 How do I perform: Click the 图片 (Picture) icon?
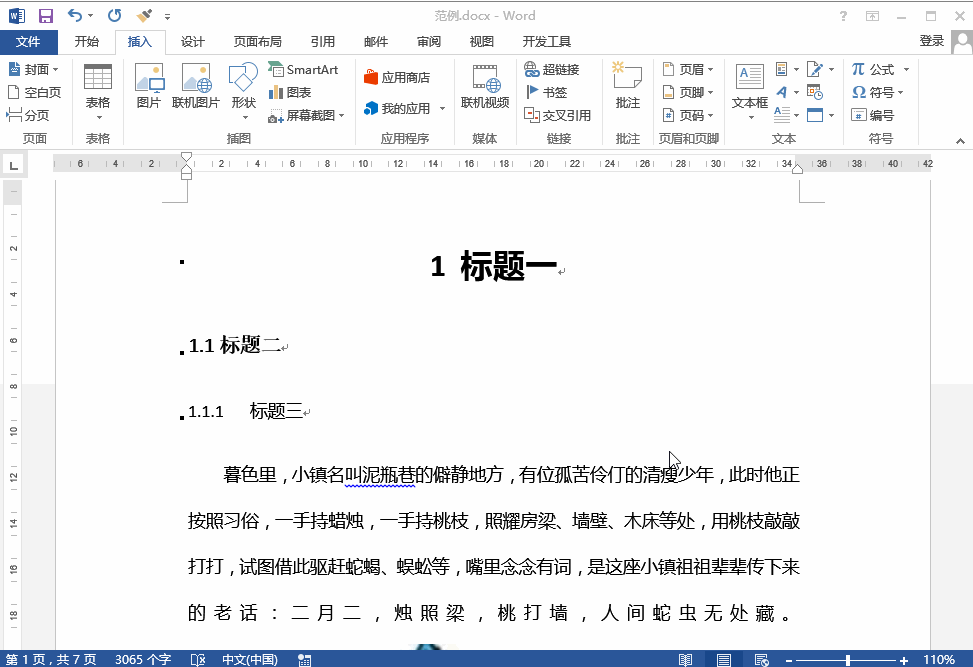tap(148, 86)
